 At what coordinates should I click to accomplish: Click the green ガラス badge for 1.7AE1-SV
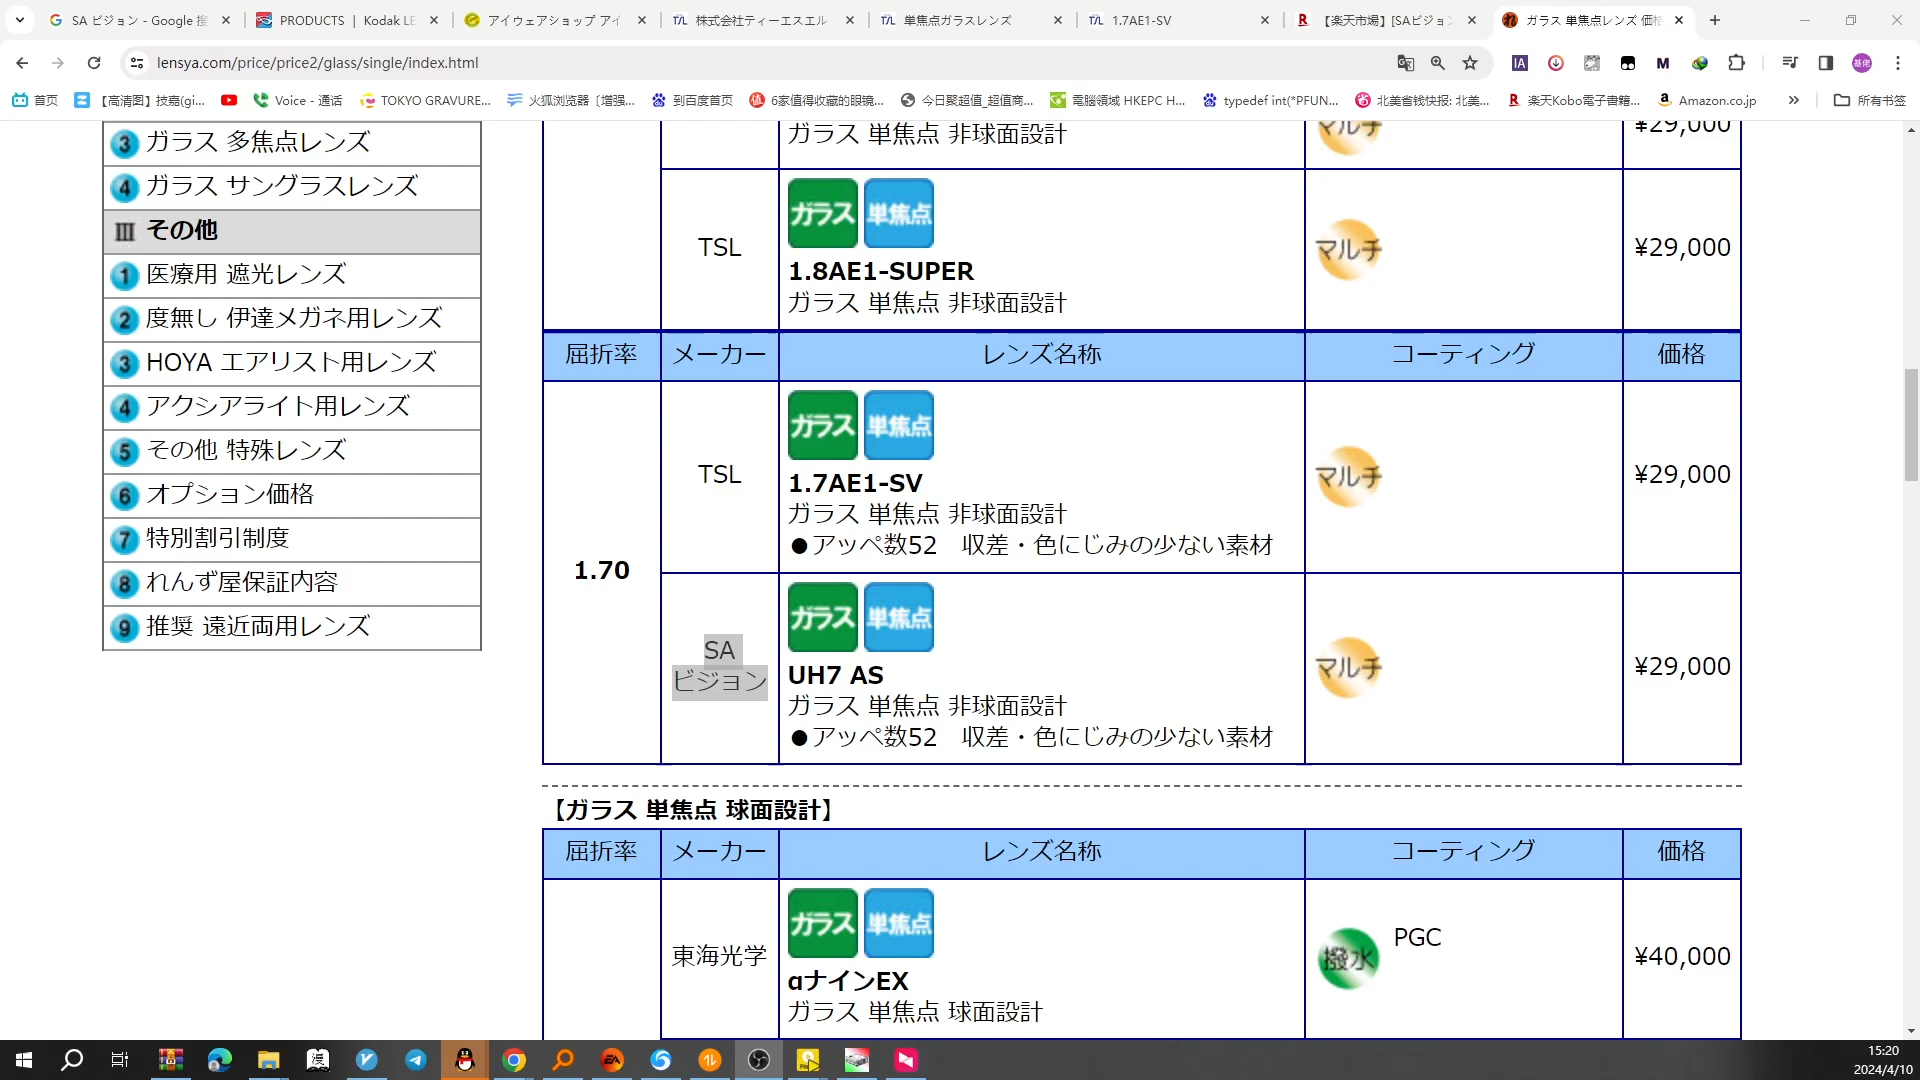[x=823, y=425]
